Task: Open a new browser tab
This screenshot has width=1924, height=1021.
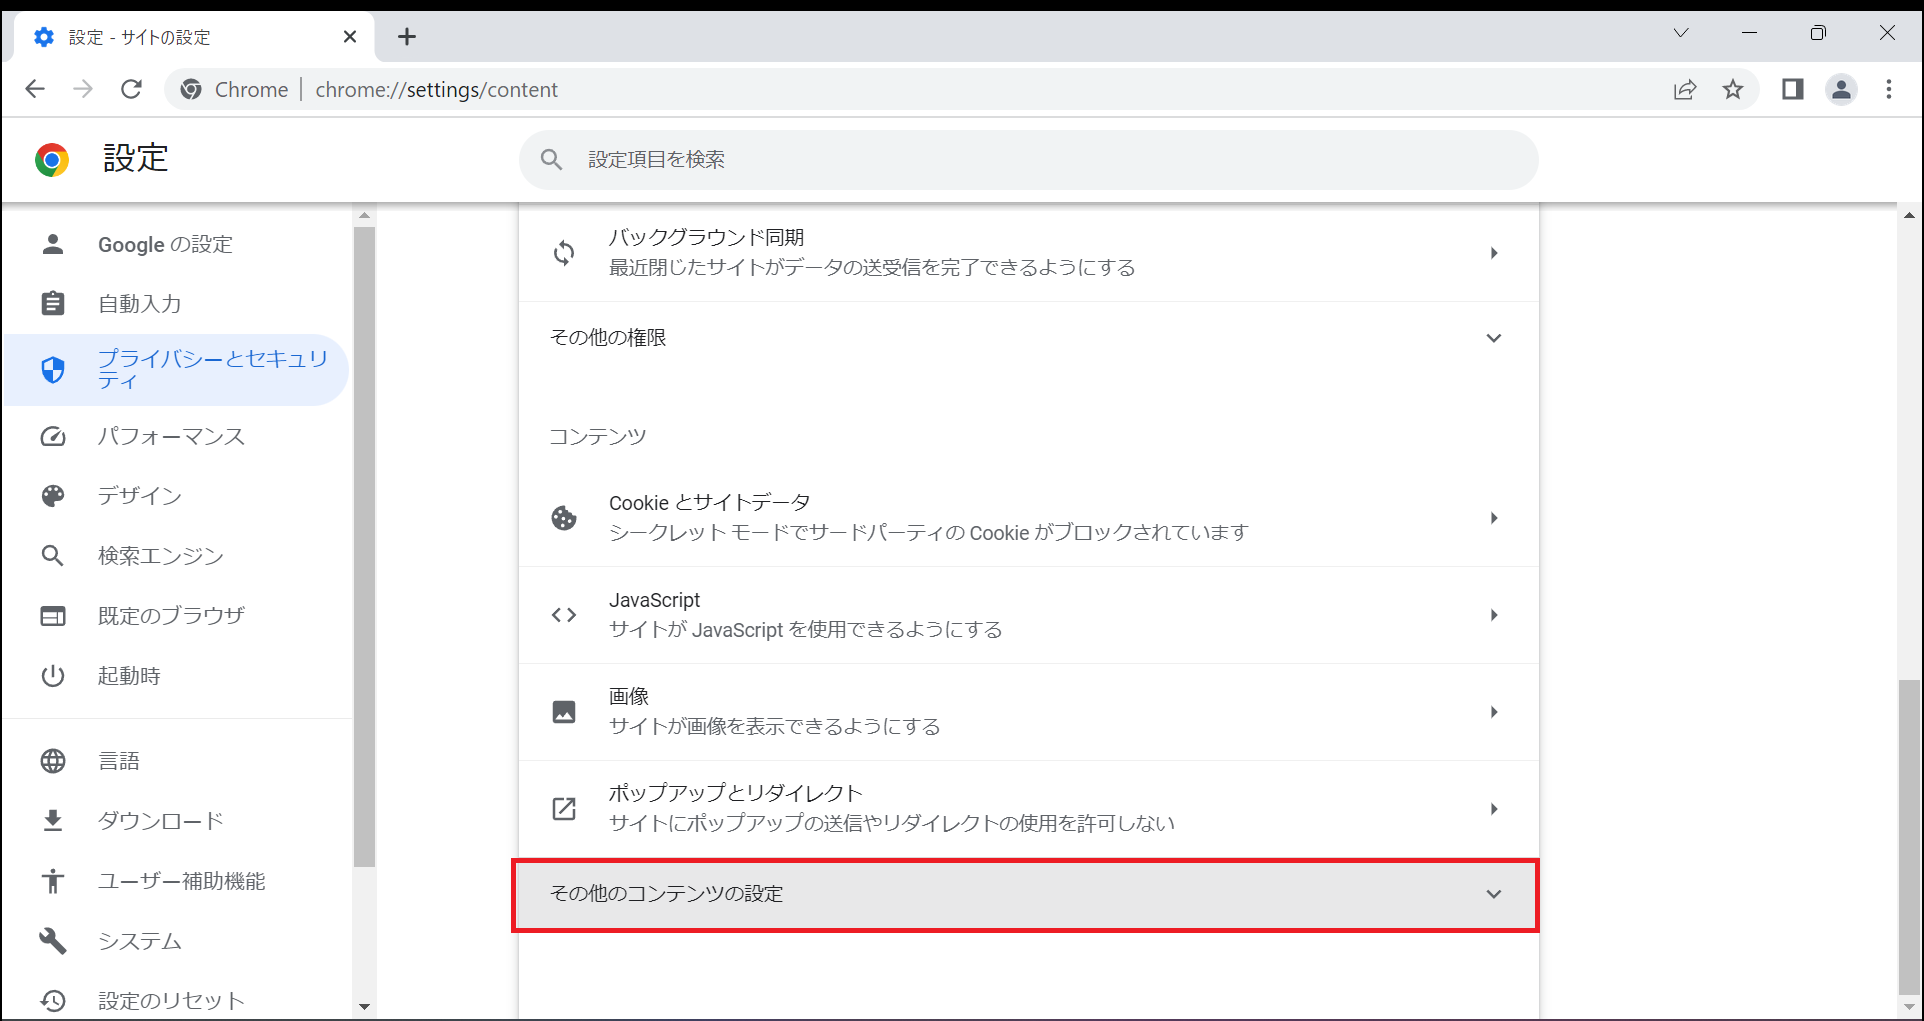Action: tap(406, 36)
